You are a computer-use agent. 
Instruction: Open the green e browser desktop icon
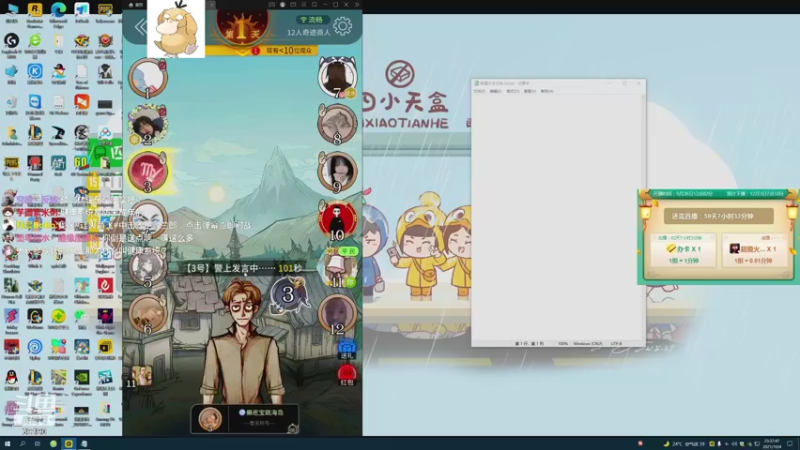pyautogui.click(x=35, y=43)
